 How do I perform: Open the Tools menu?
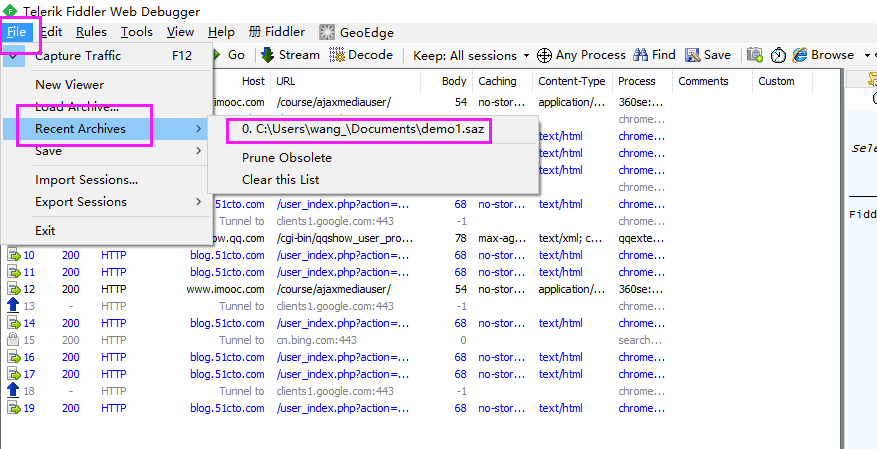click(x=137, y=32)
